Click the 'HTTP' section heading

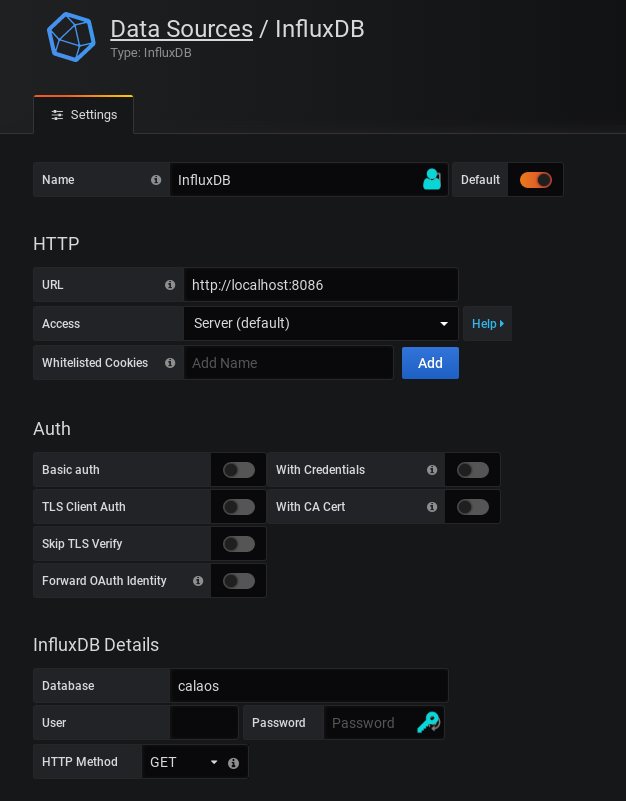click(56, 244)
